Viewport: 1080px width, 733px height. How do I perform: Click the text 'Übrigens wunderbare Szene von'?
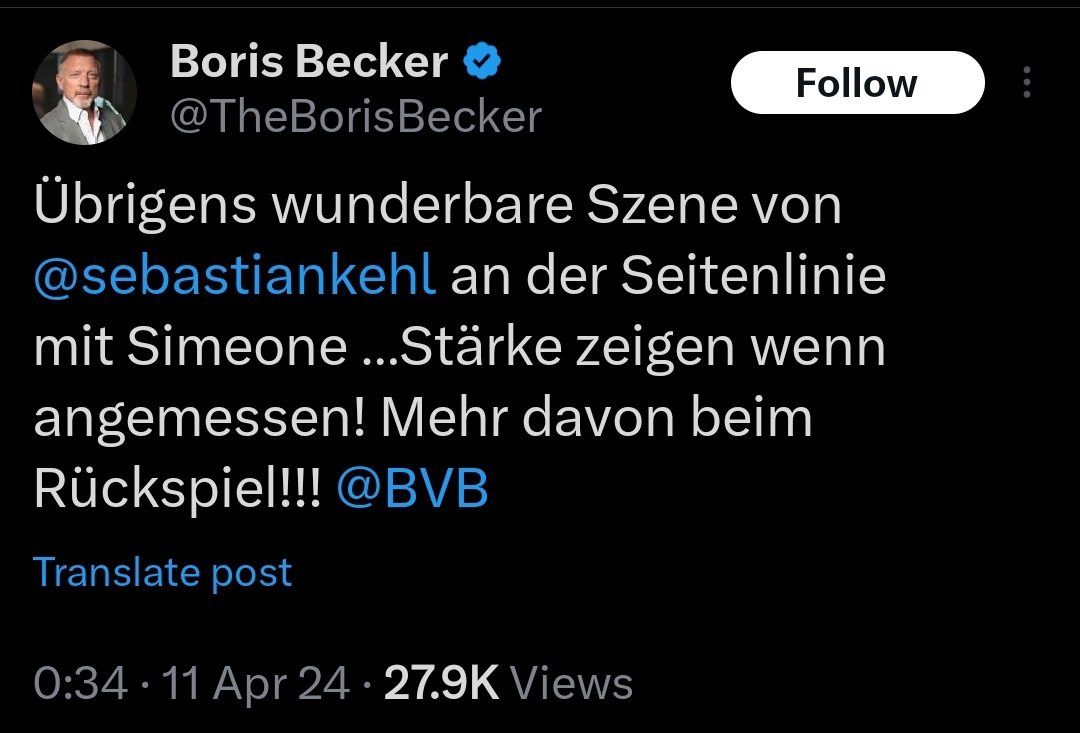coord(437,203)
